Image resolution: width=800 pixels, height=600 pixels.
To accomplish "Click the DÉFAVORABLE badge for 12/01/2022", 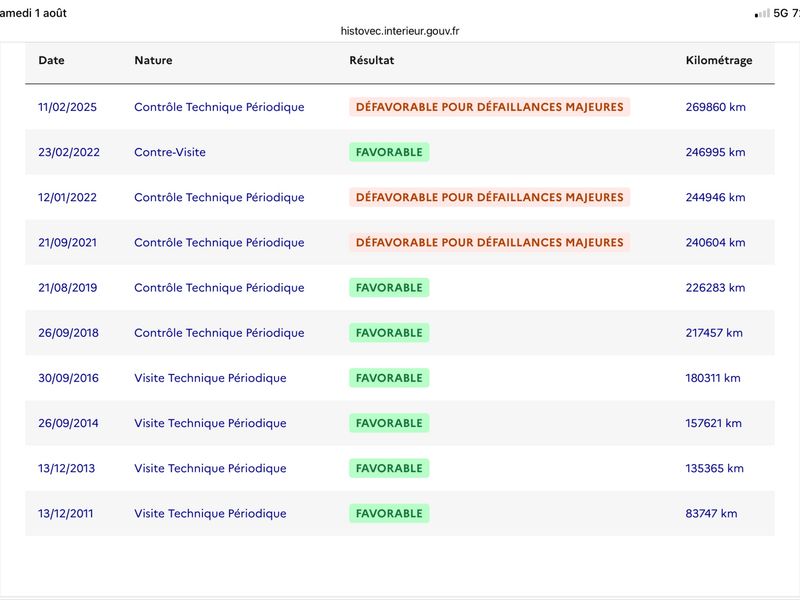I will 490,197.
